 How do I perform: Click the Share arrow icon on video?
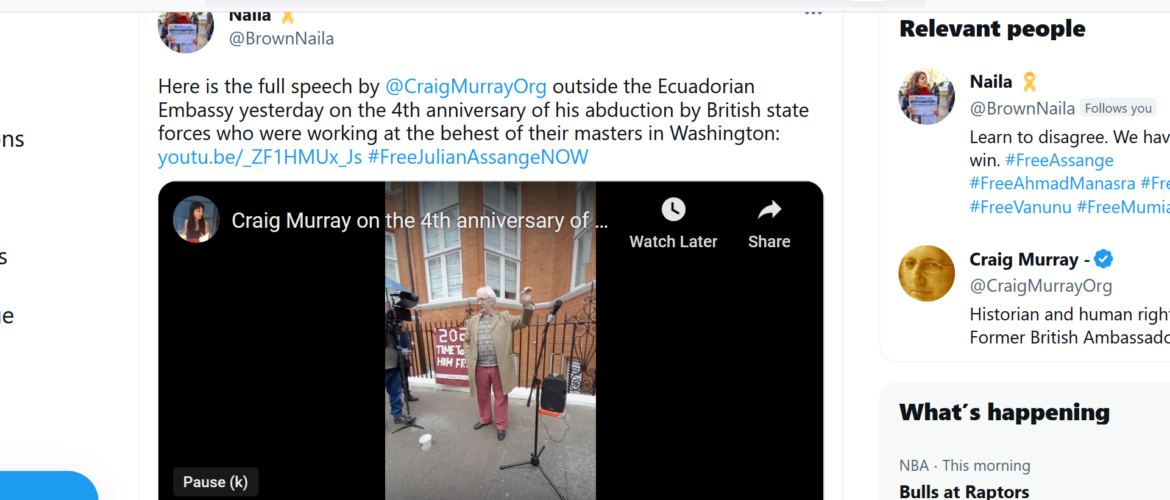click(769, 210)
